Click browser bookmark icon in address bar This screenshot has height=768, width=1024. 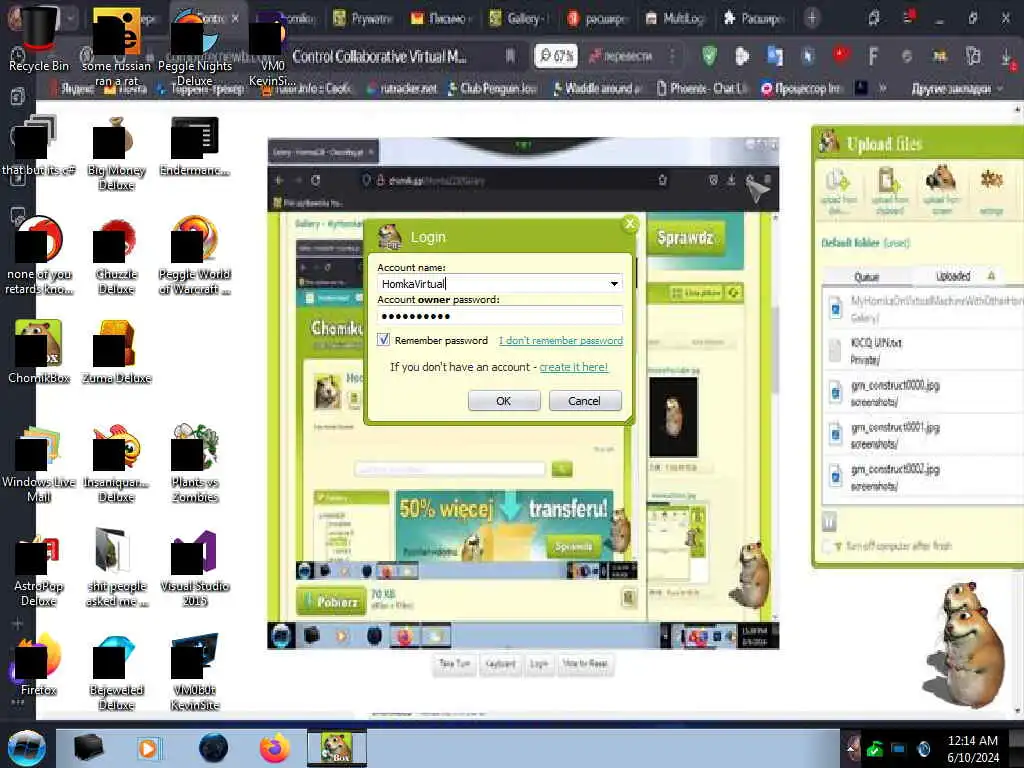tap(510, 56)
